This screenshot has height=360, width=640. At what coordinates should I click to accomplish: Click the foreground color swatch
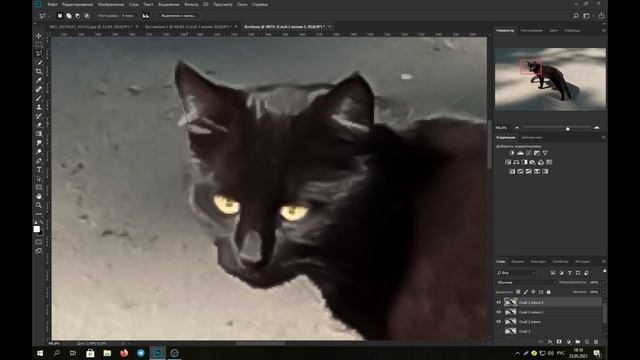[37, 229]
